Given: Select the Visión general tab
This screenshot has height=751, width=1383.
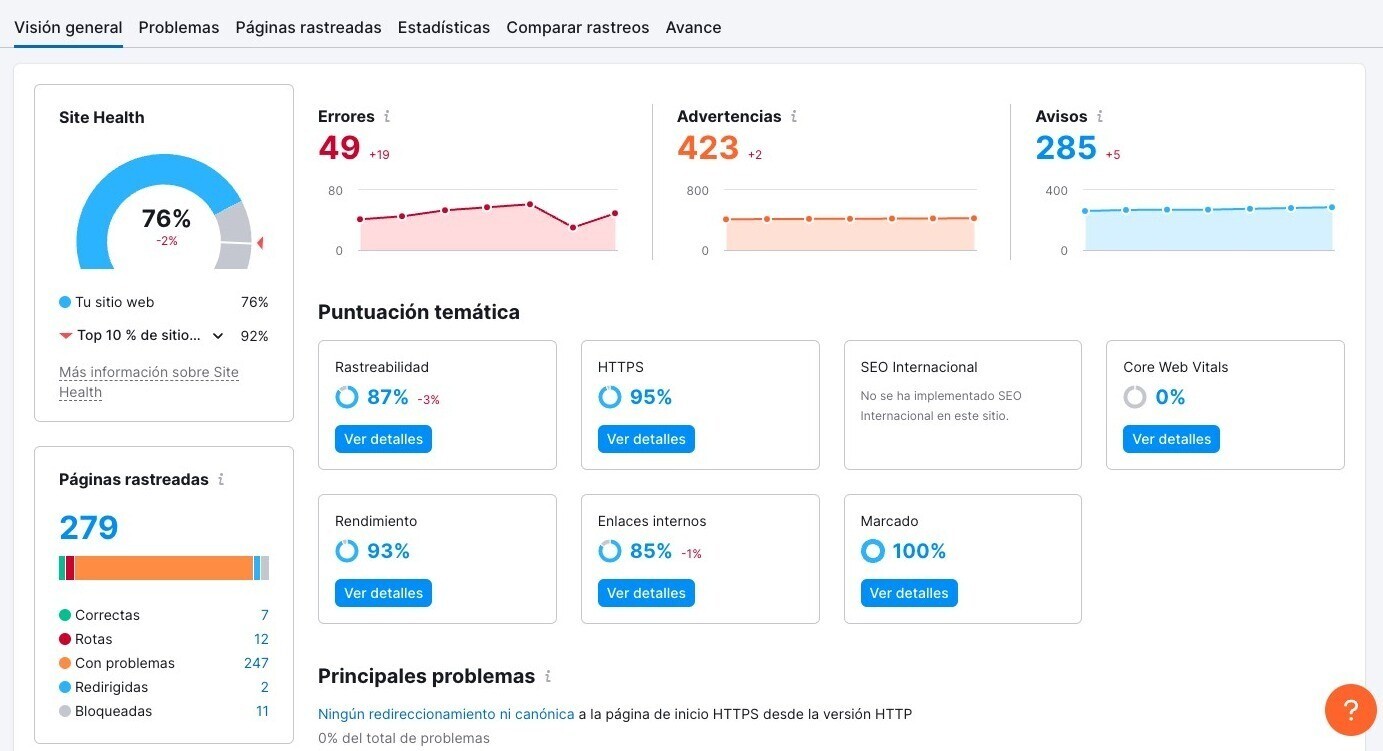Looking at the screenshot, I should (x=68, y=28).
